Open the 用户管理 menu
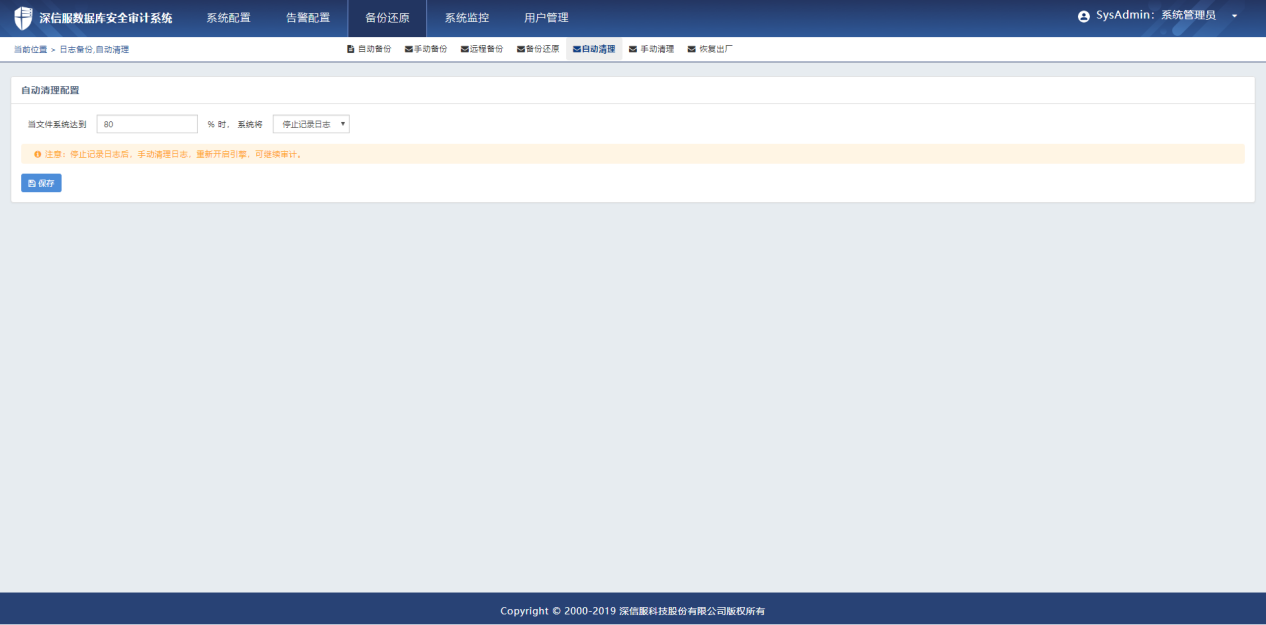The height and width of the screenshot is (625, 1266). [546, 18]
